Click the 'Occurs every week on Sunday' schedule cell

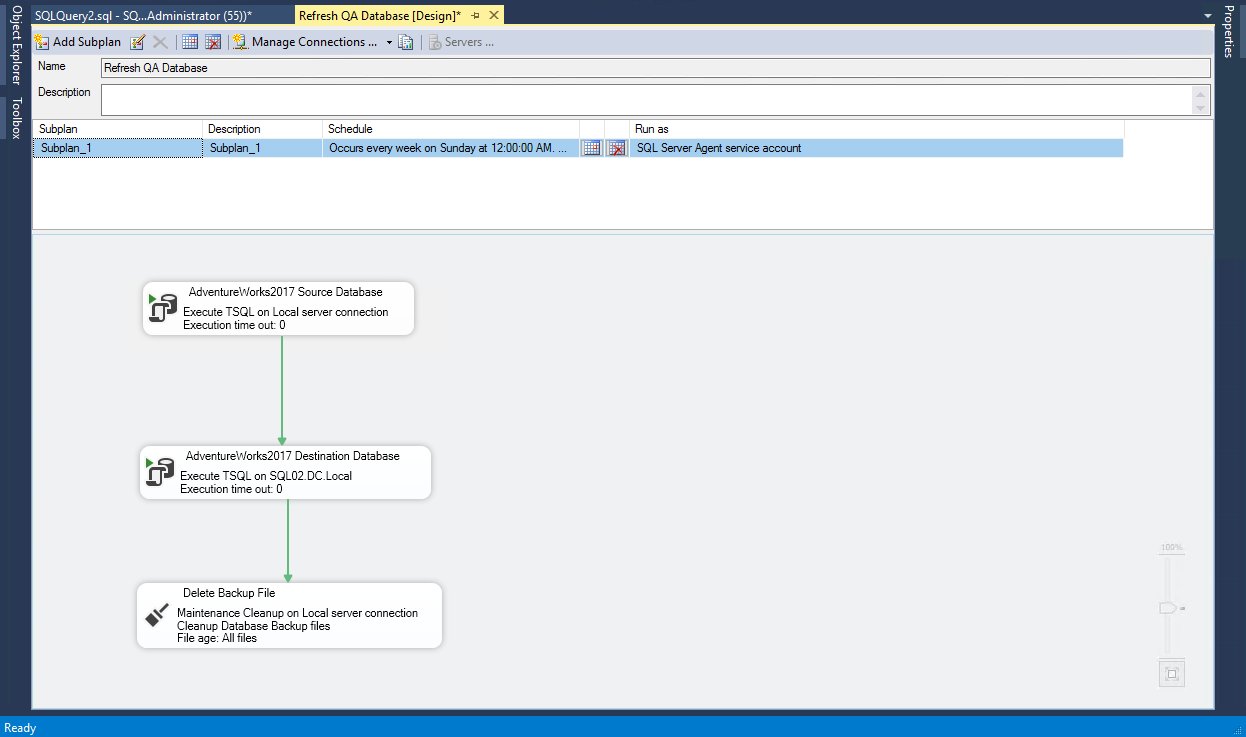(451, 148)
